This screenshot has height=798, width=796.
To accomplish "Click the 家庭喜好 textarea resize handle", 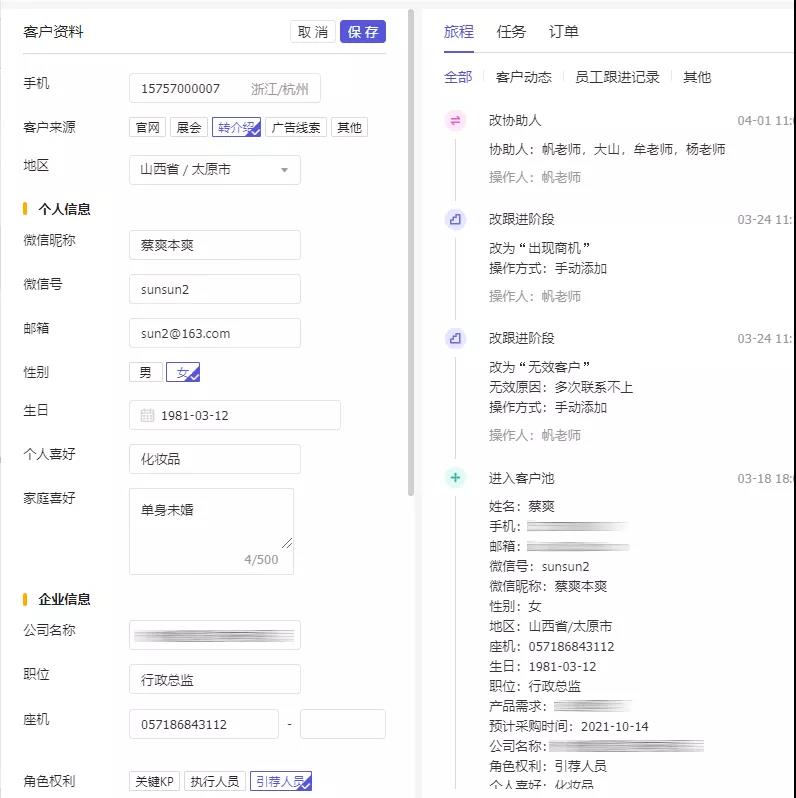I will click(287, 543).
